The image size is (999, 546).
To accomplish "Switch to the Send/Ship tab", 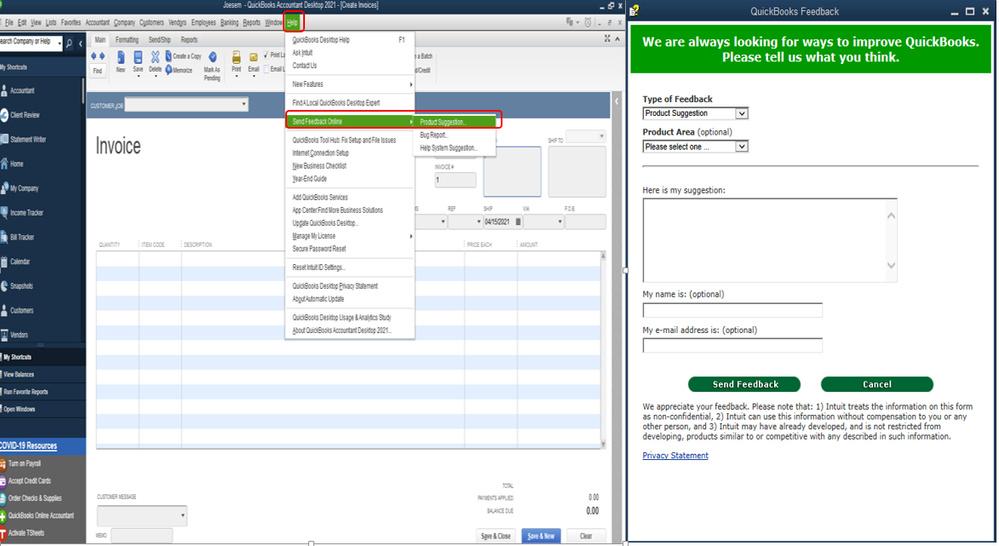I will [159, 40].
